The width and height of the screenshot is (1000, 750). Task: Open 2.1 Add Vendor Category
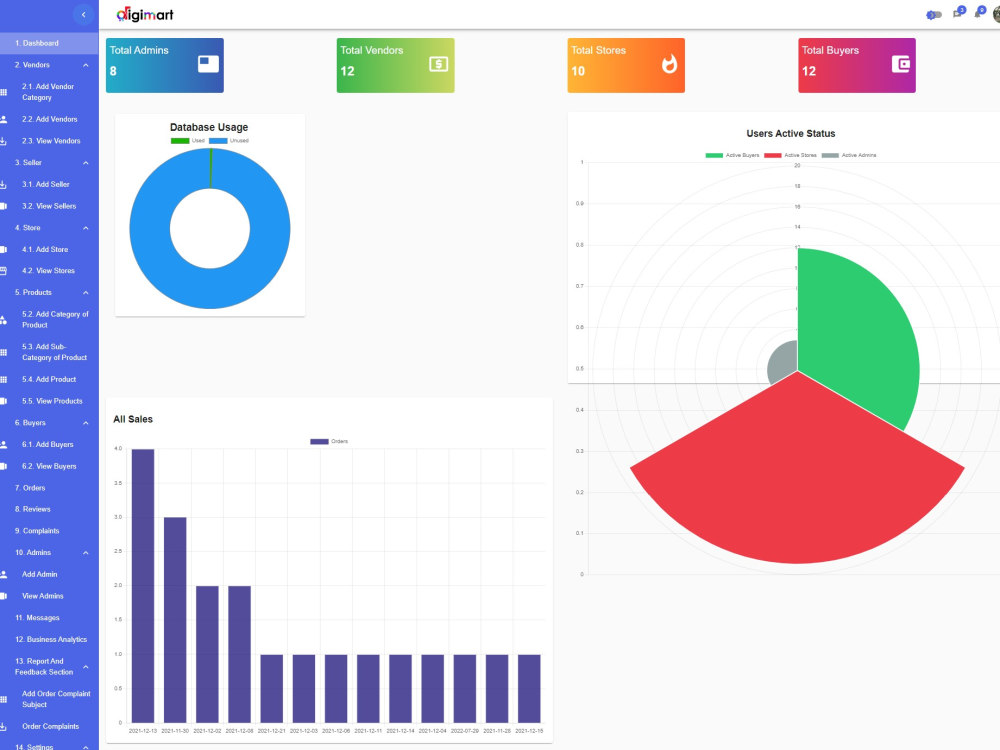(x=49, y=92)
